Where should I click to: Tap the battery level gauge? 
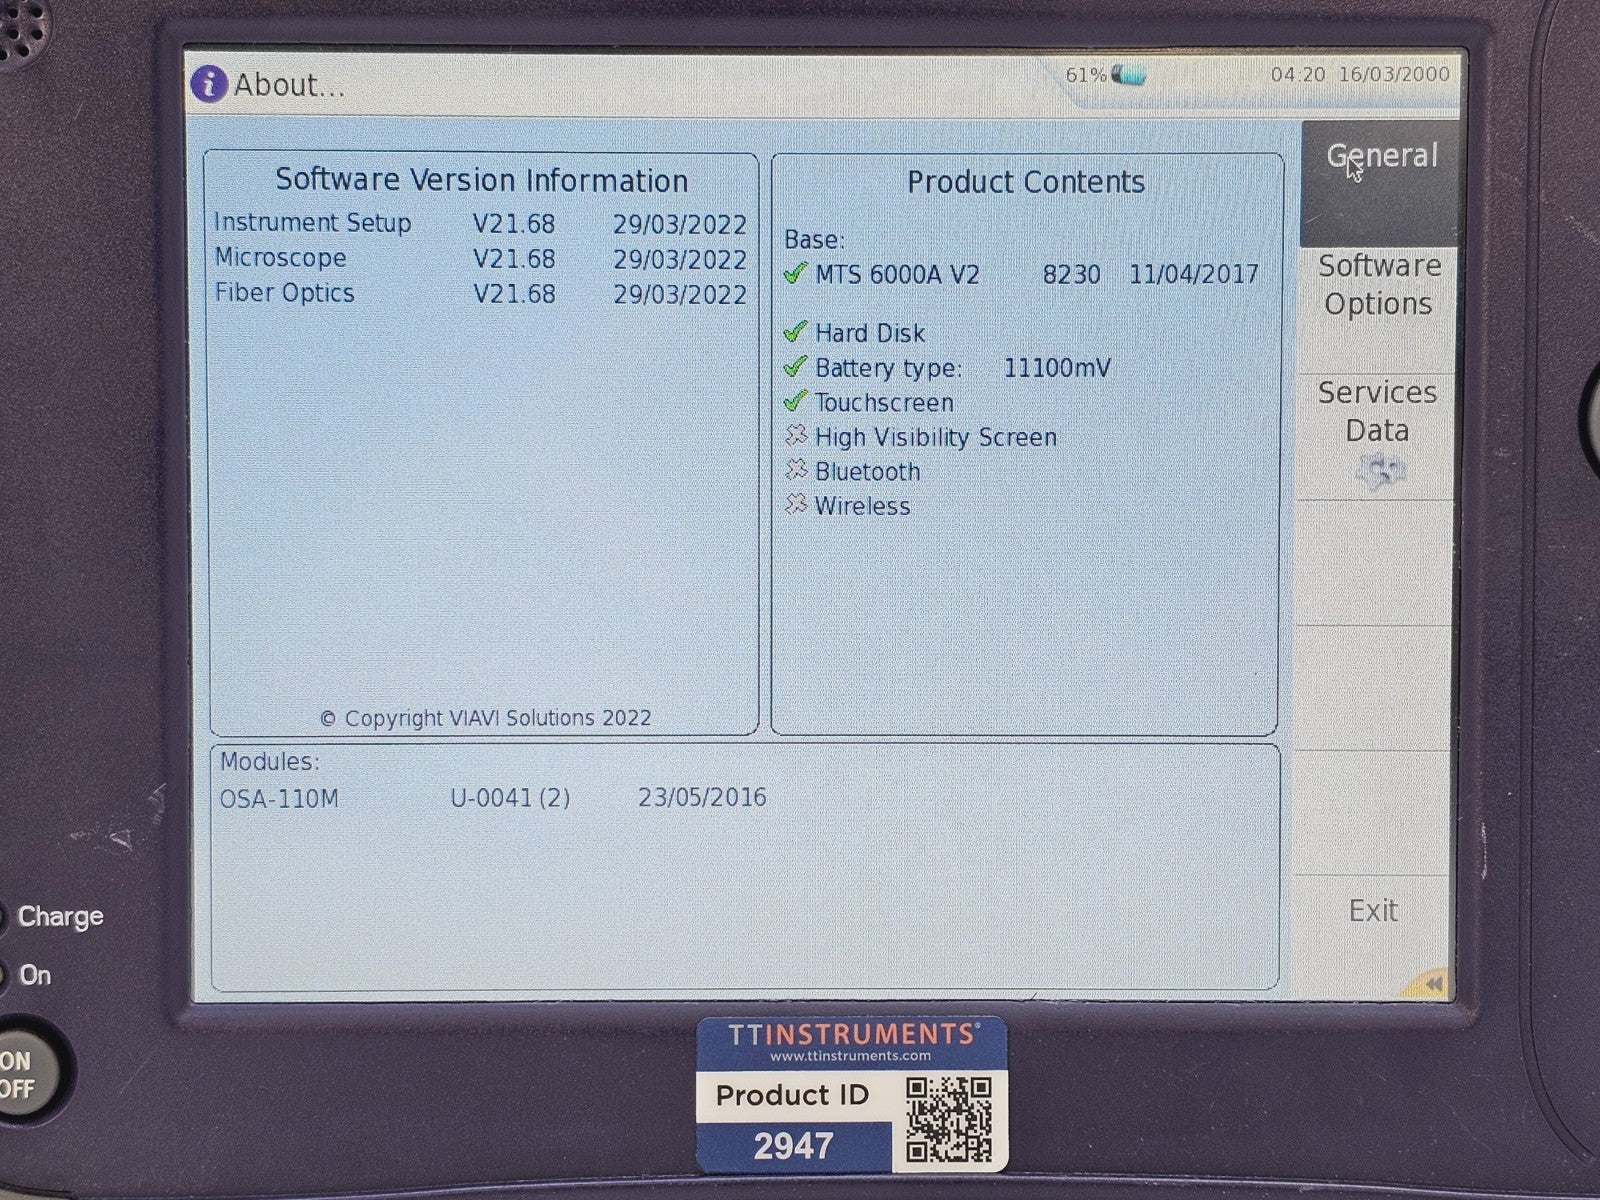tap(1130, 73)
